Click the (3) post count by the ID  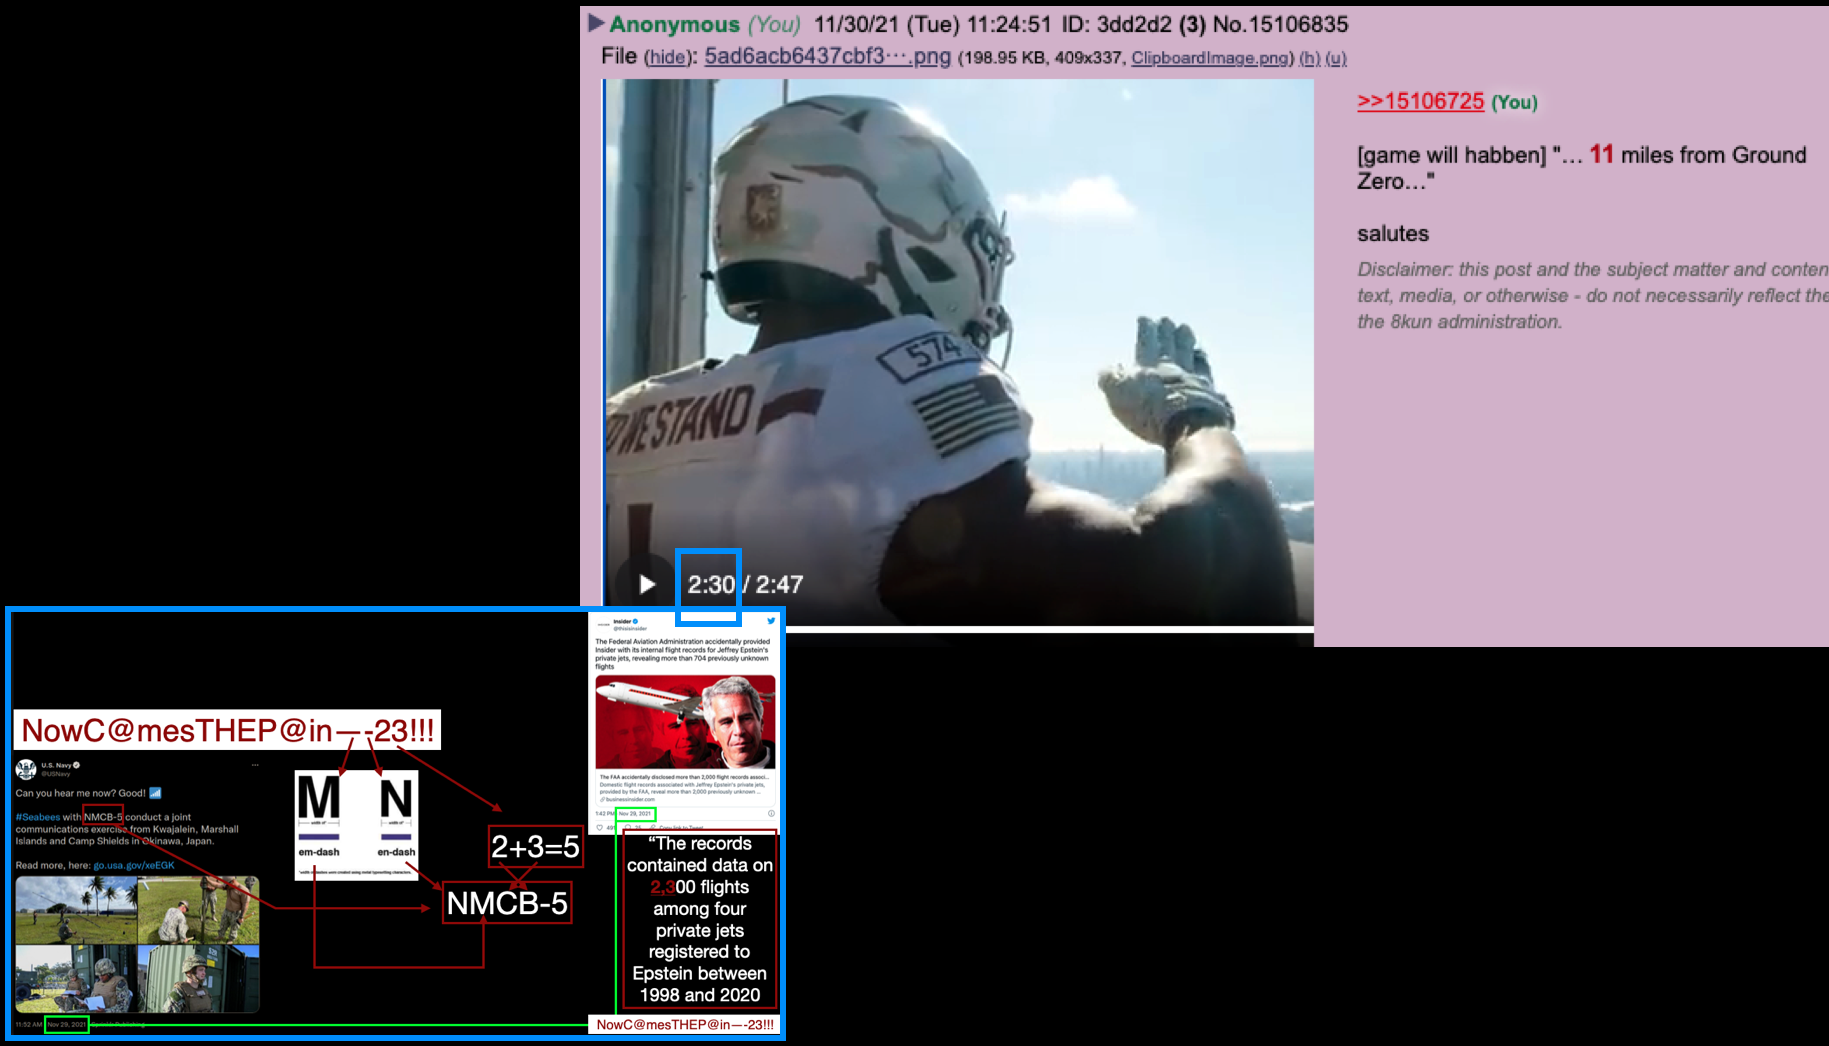(x=1192, y=24)
